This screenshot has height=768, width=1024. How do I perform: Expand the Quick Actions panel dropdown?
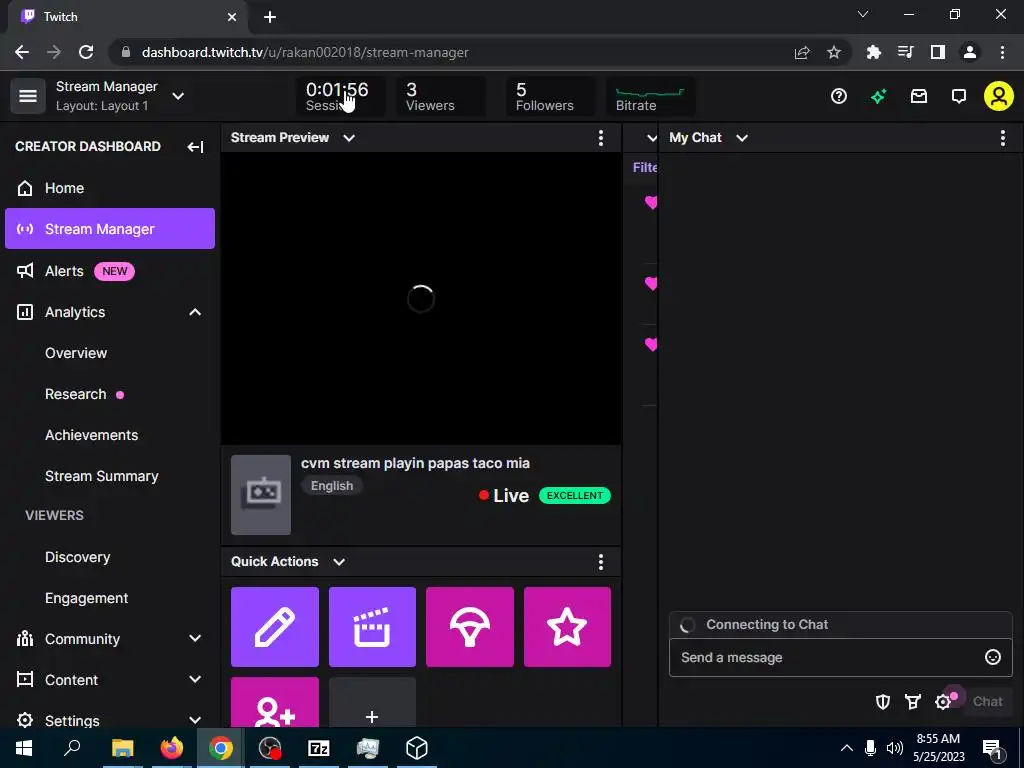click(339, 562)
